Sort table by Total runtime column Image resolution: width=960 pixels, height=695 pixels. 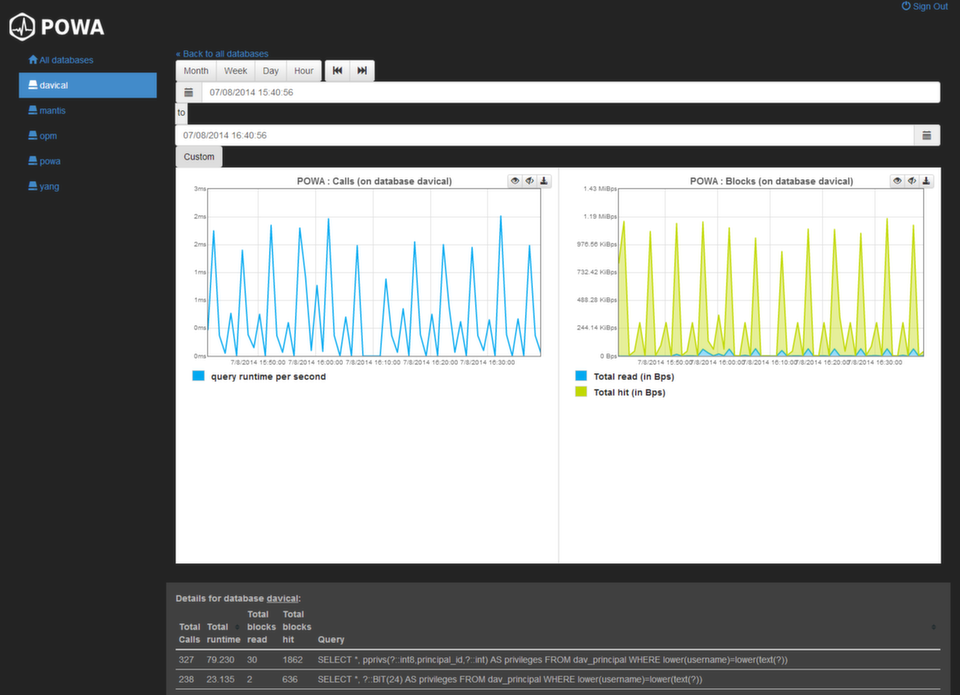tap(223, 633)
